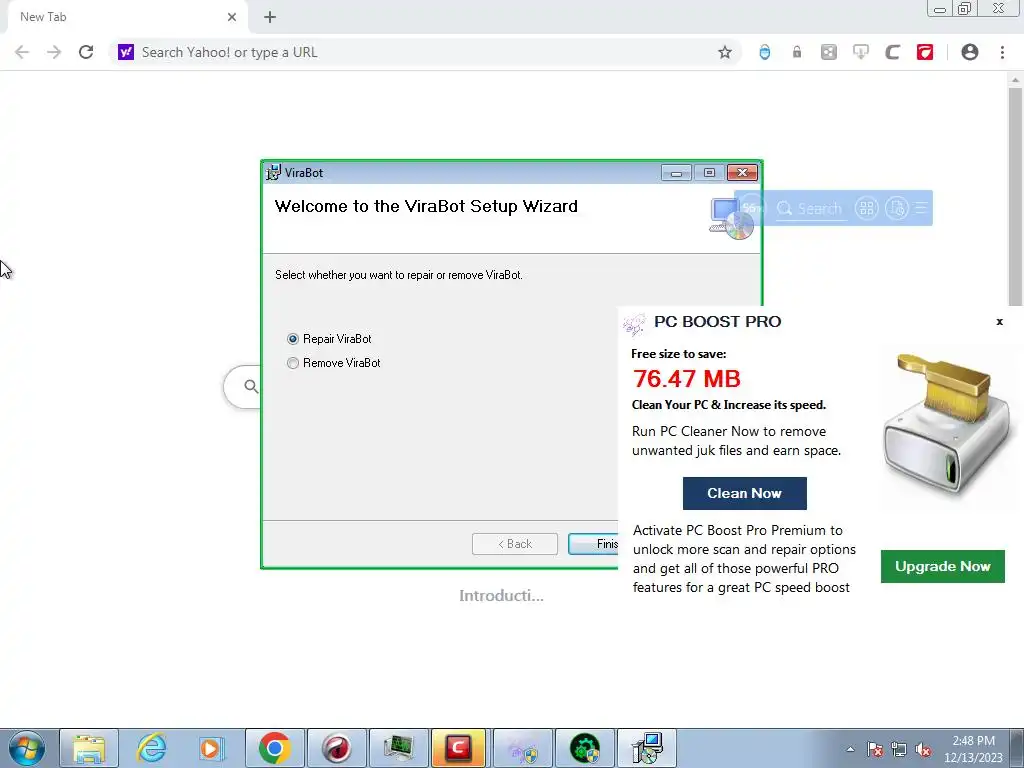Click the Back button in ViraBot wizard
The height and width of the screenshot is (768, 1024).
[515, 544]
